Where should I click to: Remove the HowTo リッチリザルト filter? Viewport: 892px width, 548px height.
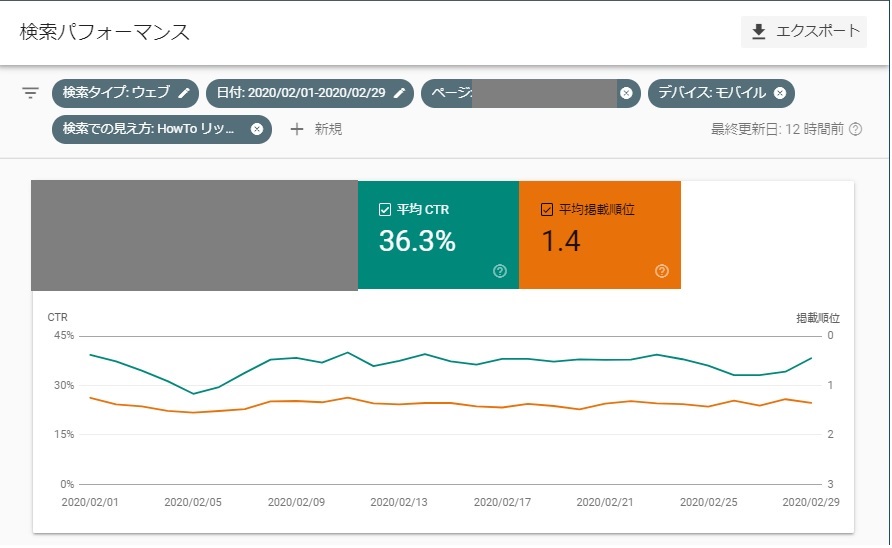click(x=257, y=129)
